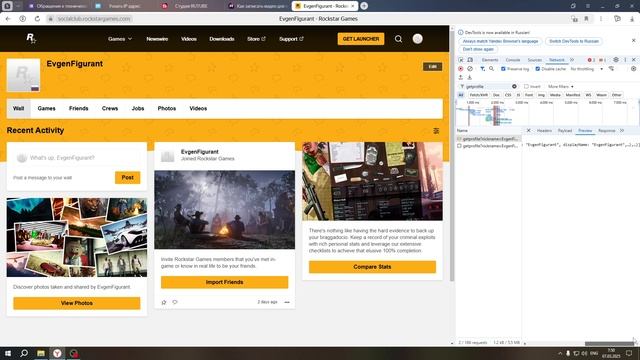Reload the page with refresh icon
The width and height of the screenshot is (640, 360).
tap(37, 19)
